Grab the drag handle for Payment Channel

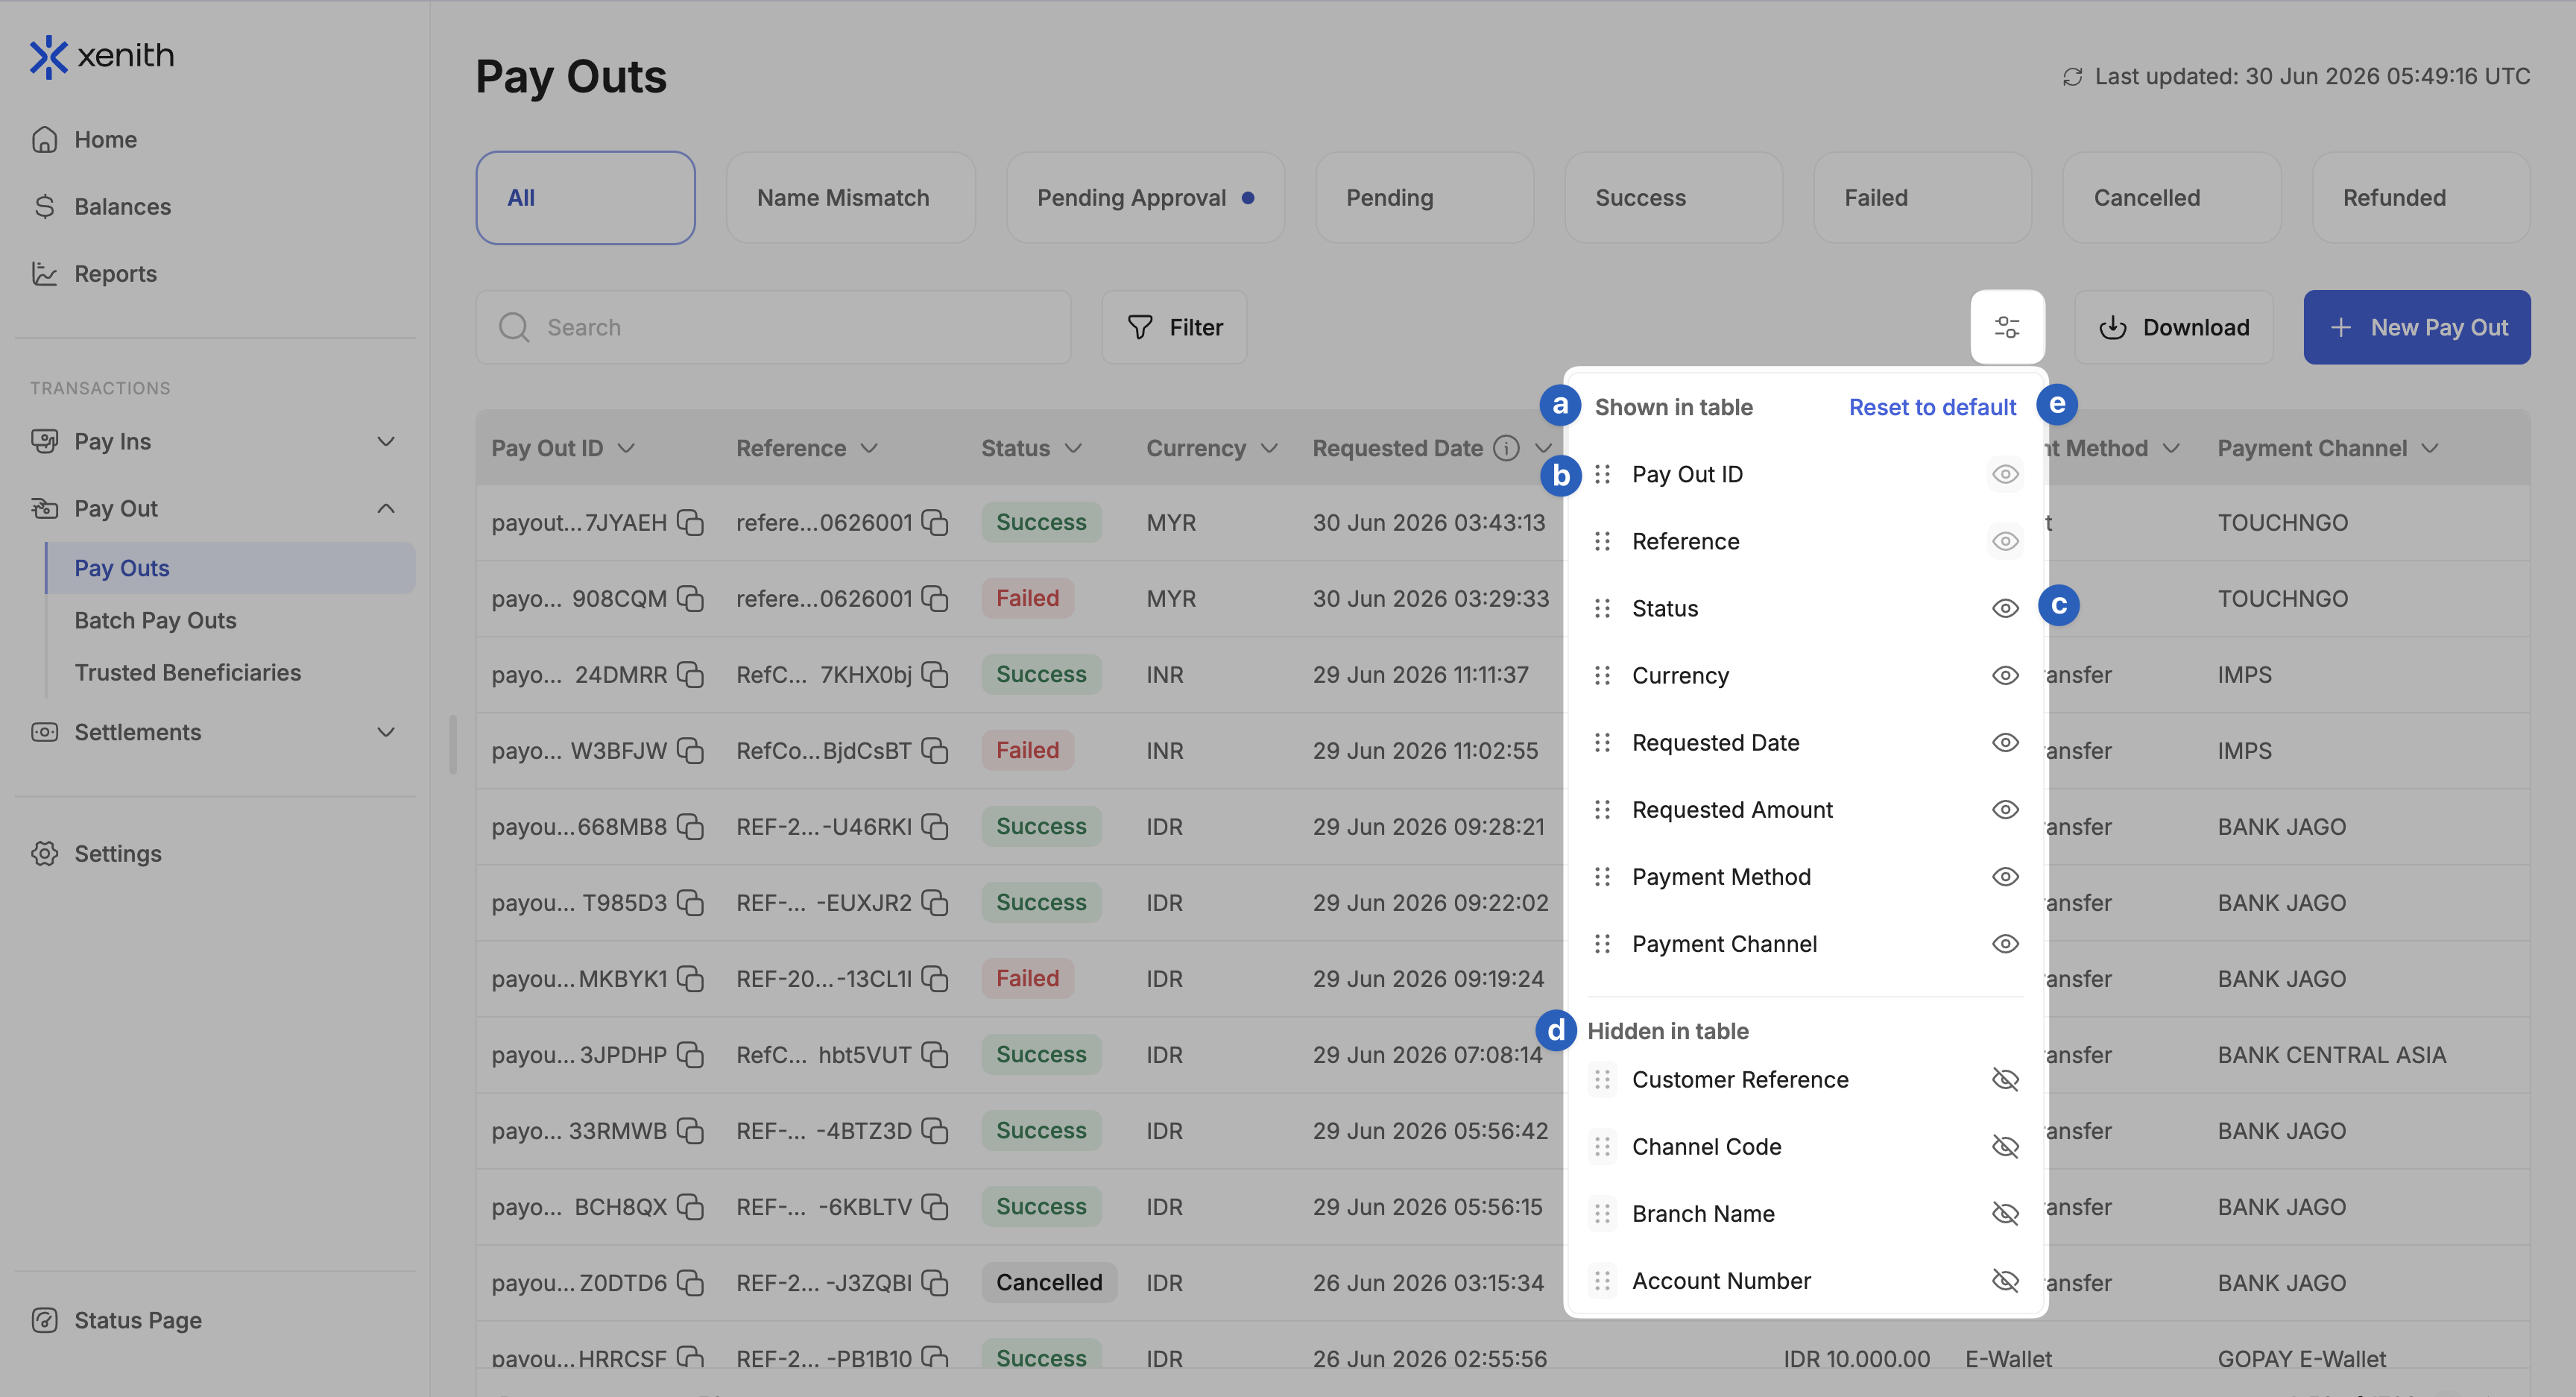point(1602,943)
